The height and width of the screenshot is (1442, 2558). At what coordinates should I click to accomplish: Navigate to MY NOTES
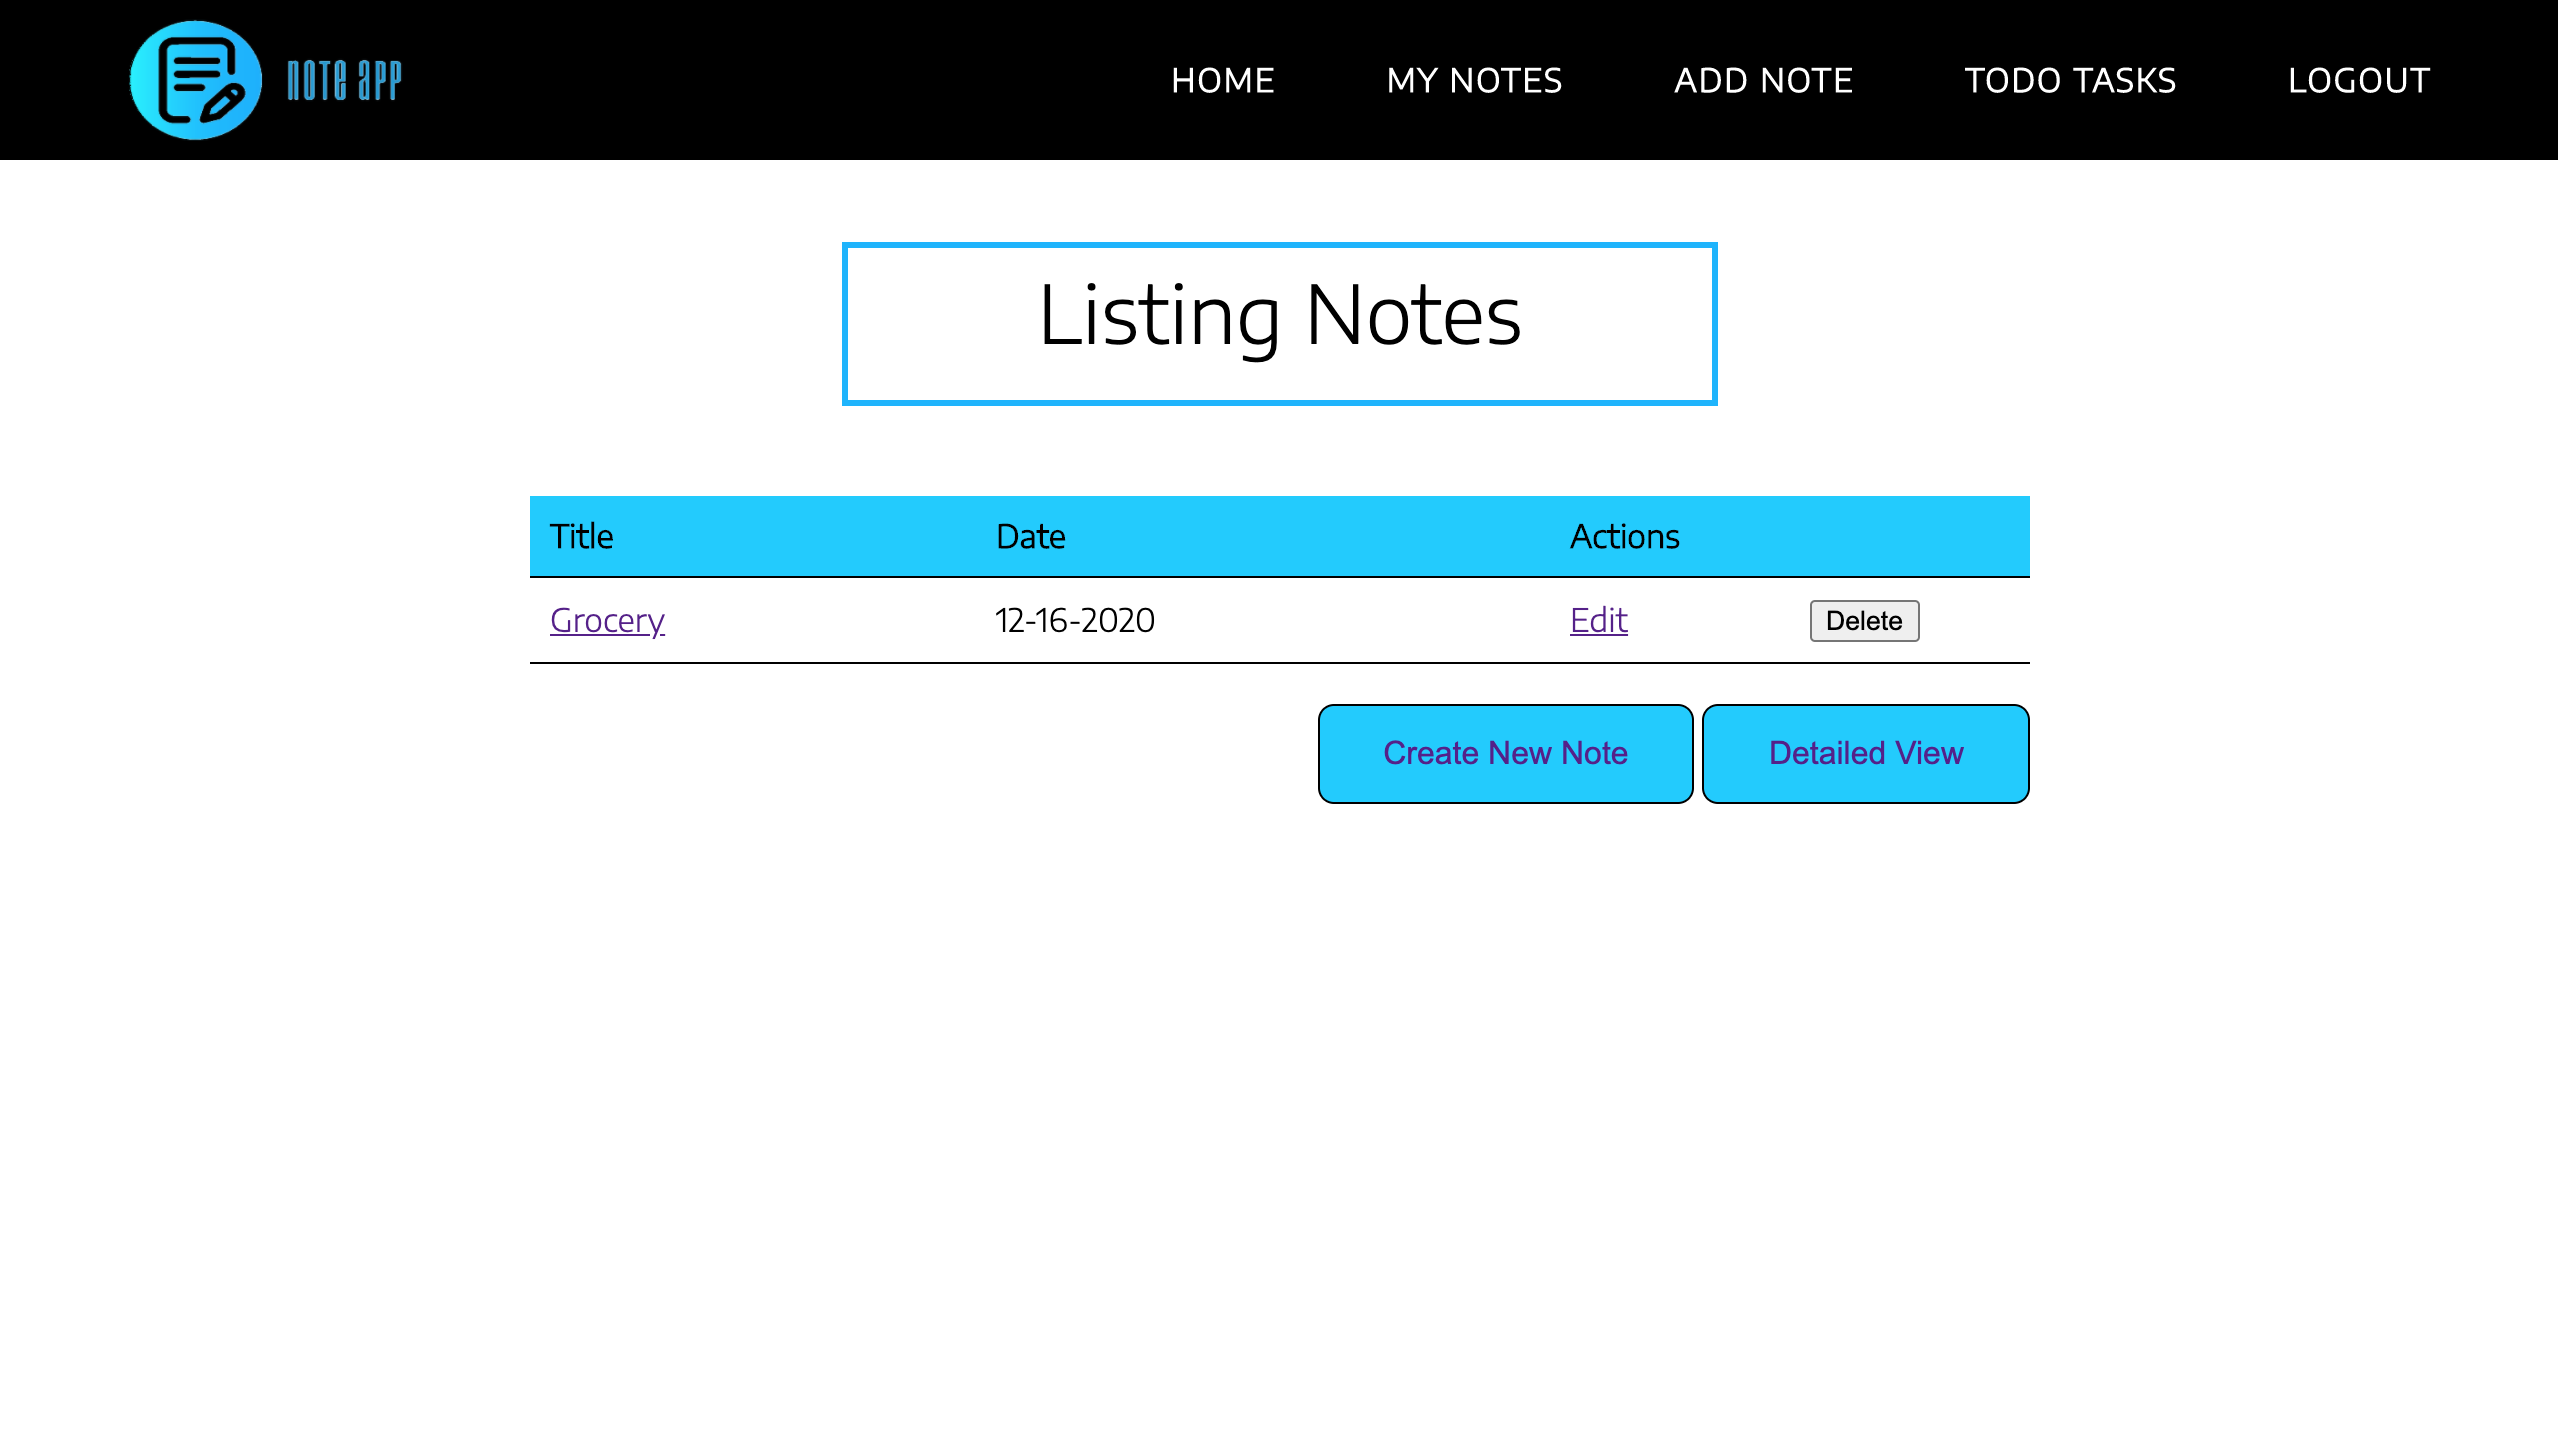(1473, 80)
